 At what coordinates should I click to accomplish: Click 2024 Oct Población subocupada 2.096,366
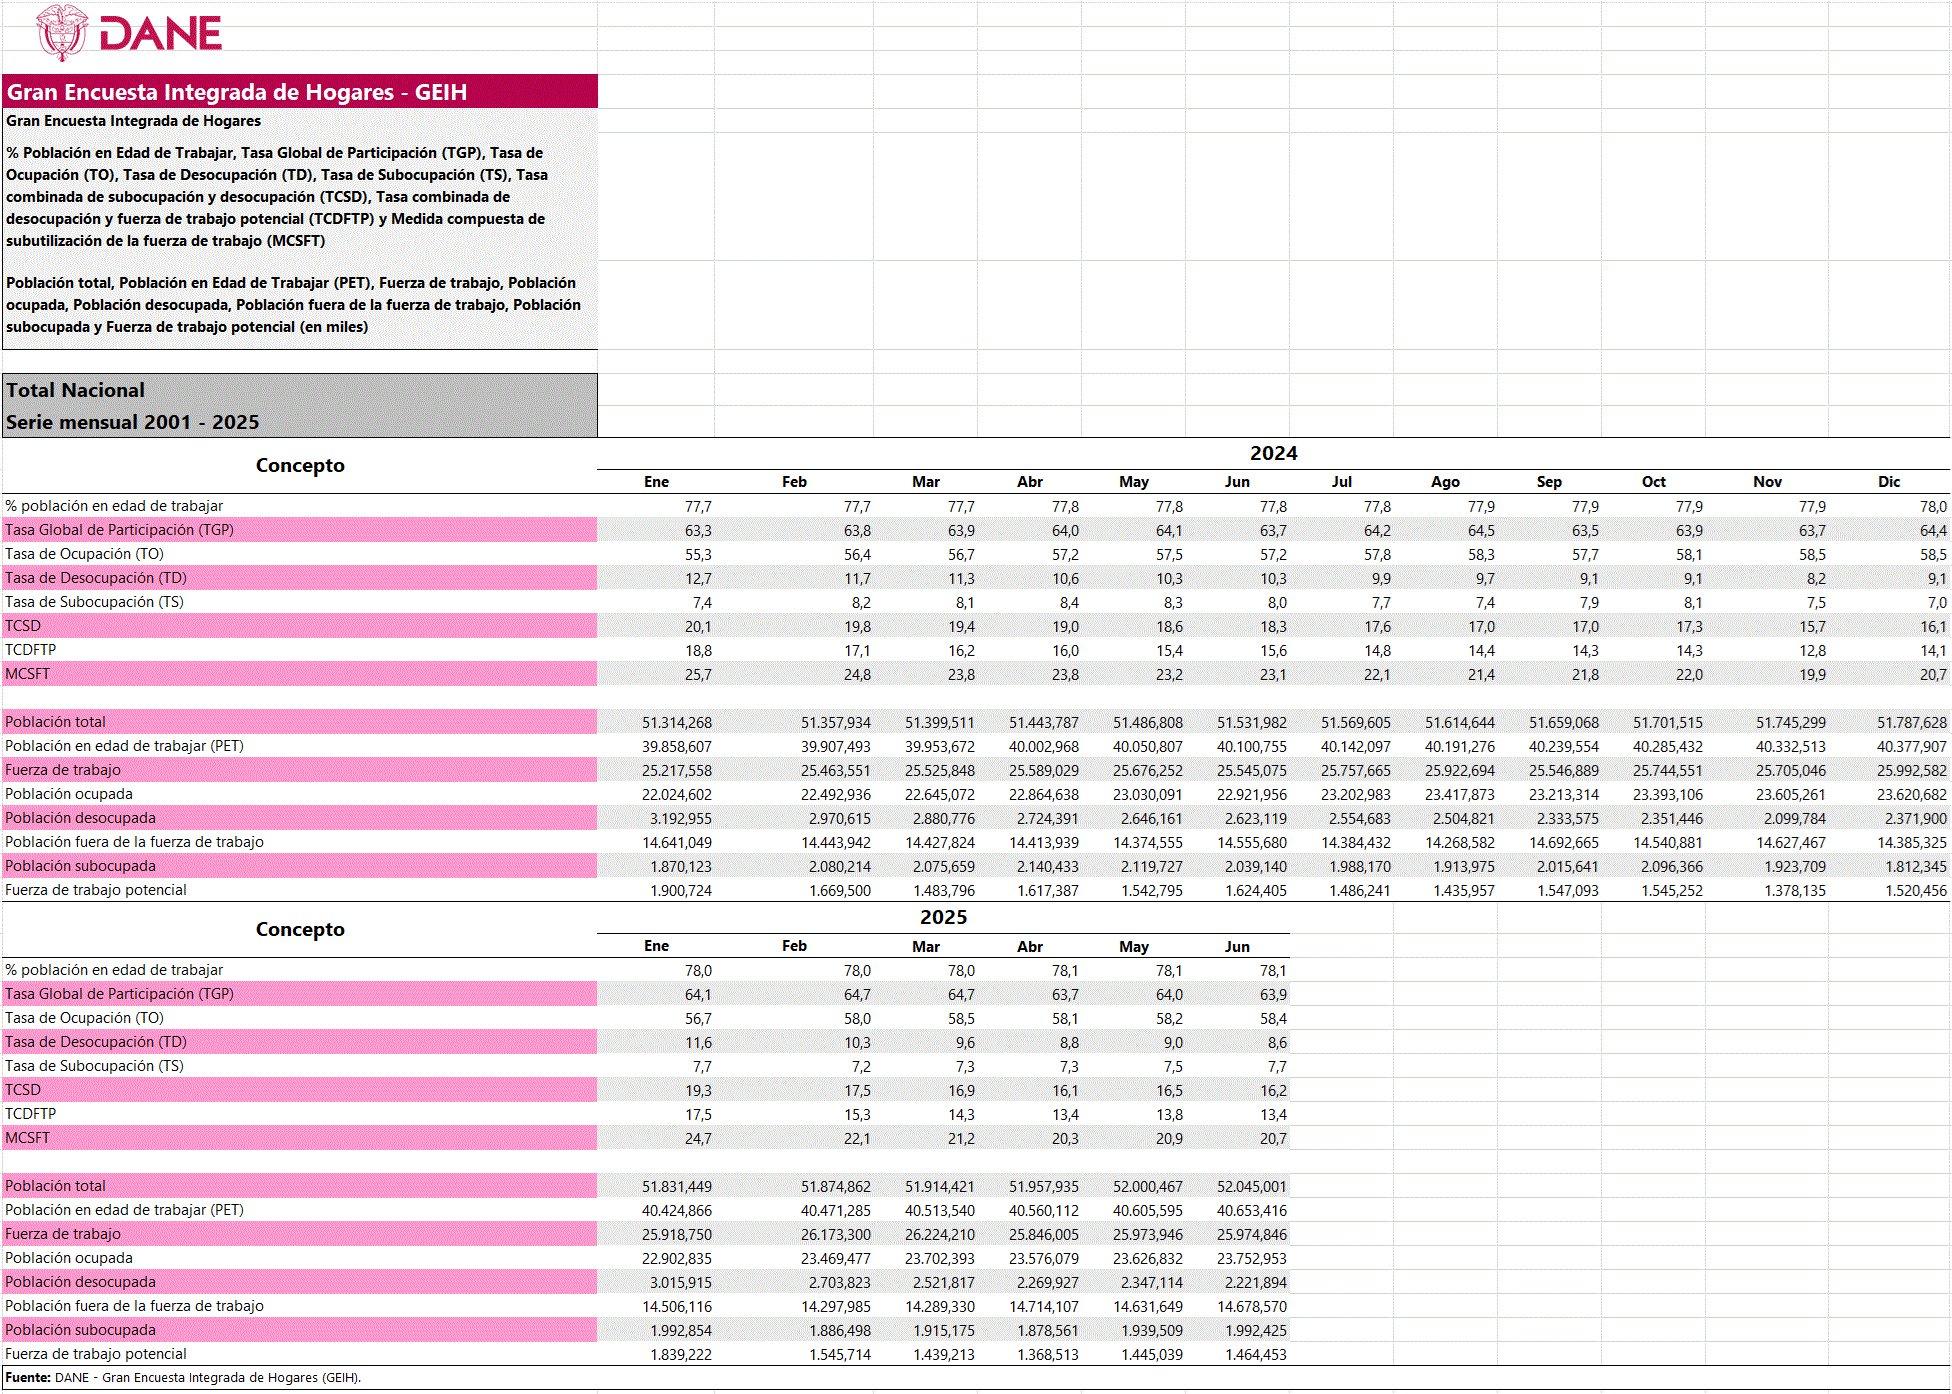1671,867
